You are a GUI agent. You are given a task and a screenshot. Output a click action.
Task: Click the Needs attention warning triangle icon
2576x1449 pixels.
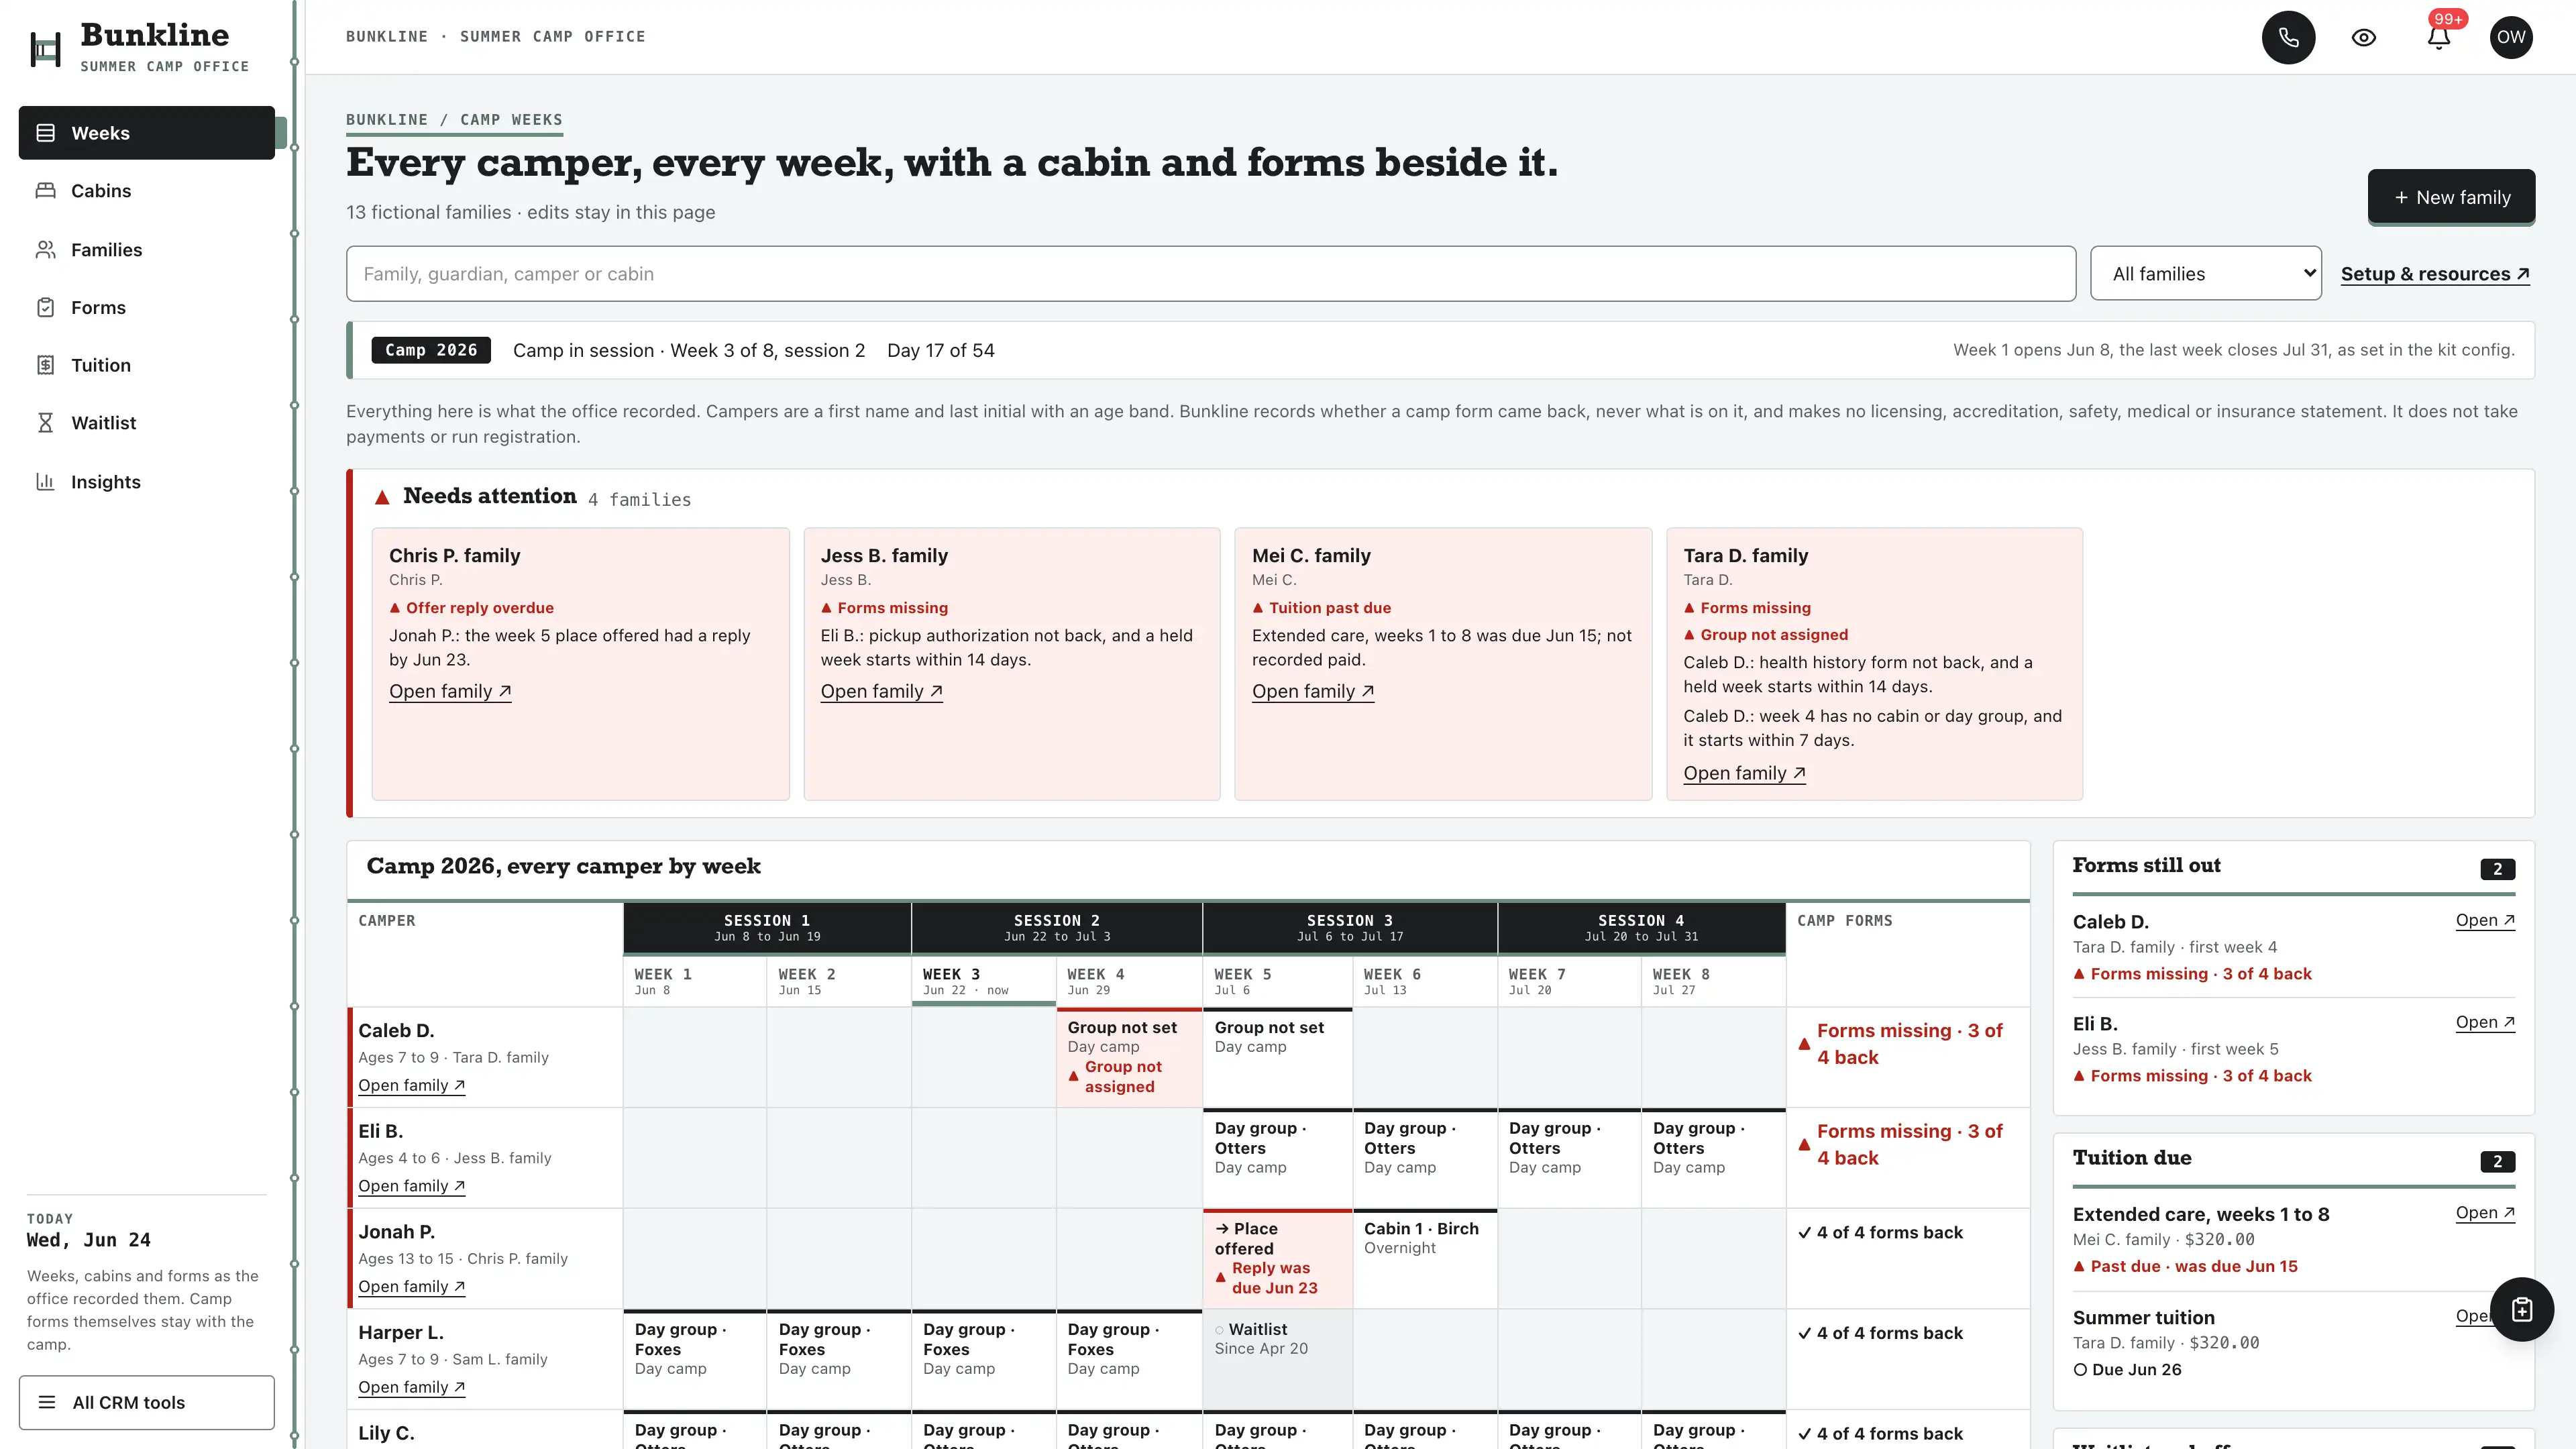coord(382,497)
